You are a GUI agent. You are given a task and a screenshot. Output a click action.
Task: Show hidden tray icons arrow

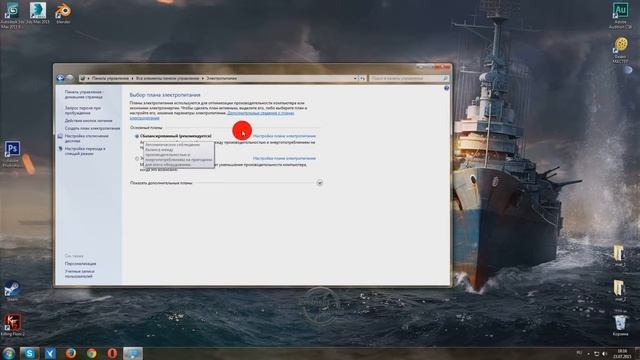[588, 353]
